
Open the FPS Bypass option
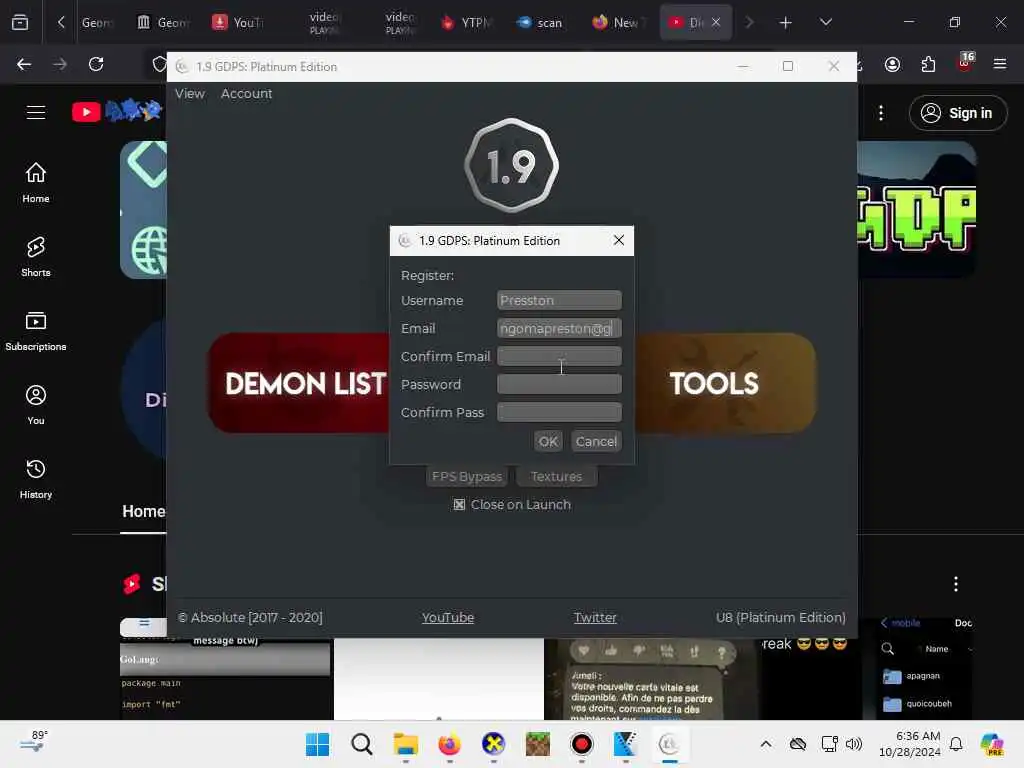click(466, 477)
